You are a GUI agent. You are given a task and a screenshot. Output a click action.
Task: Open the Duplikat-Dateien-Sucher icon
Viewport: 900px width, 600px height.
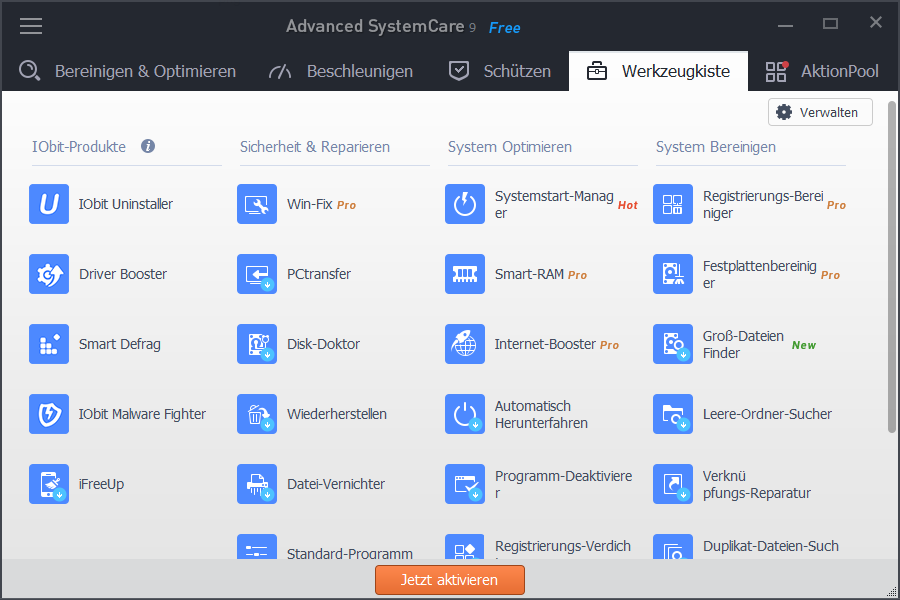pos(673,547)
